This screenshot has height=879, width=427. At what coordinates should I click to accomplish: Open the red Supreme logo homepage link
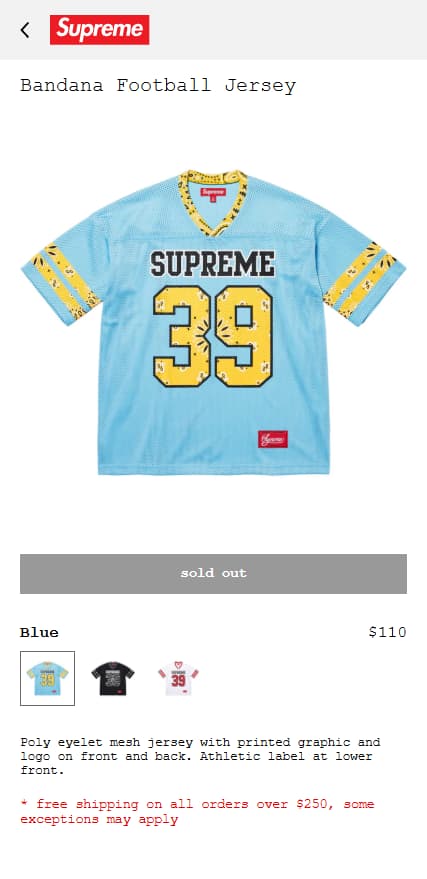click(x=99, y=30)
